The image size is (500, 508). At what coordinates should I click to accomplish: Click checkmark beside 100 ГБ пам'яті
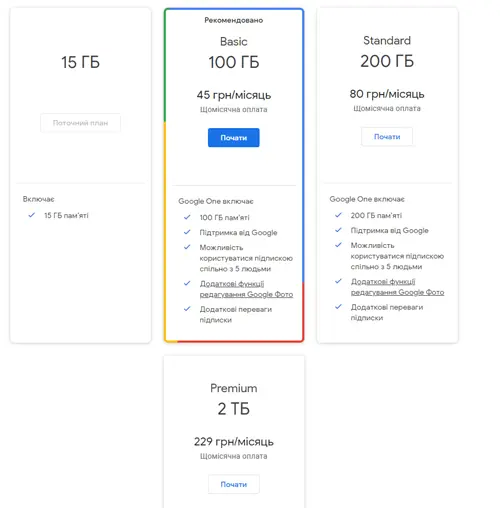click(187, 217)
